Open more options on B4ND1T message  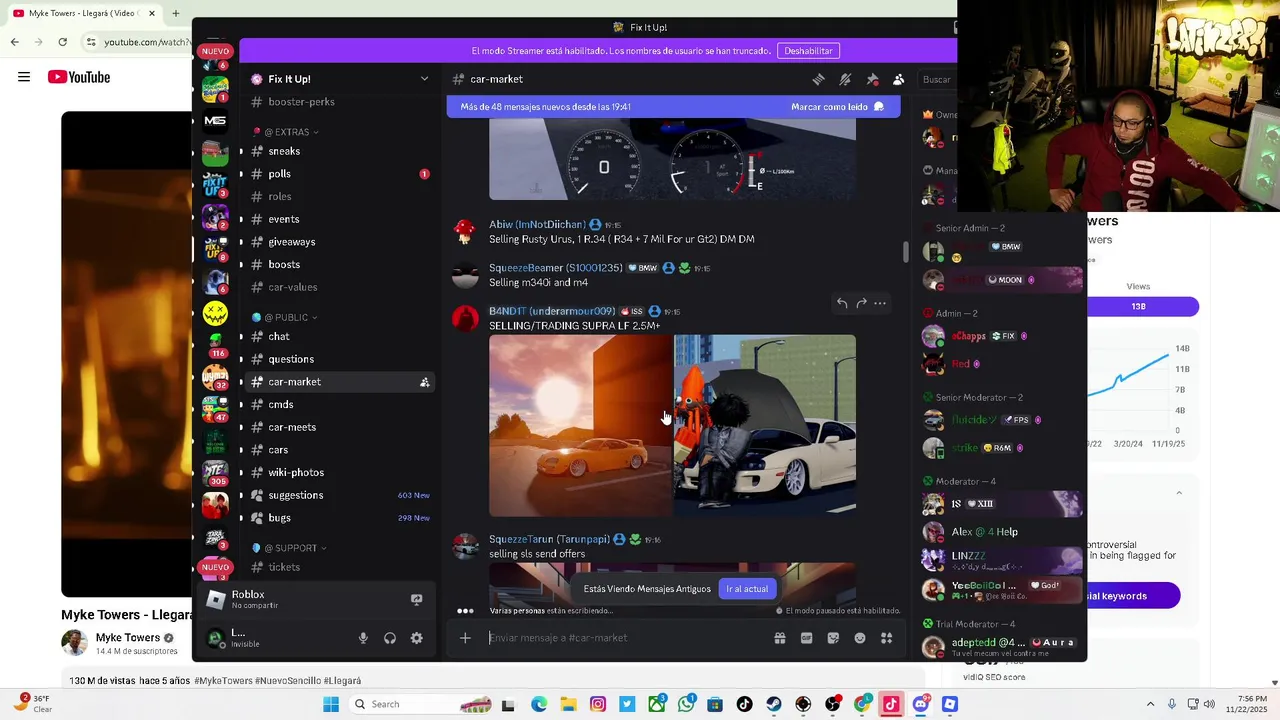[880, 303]
